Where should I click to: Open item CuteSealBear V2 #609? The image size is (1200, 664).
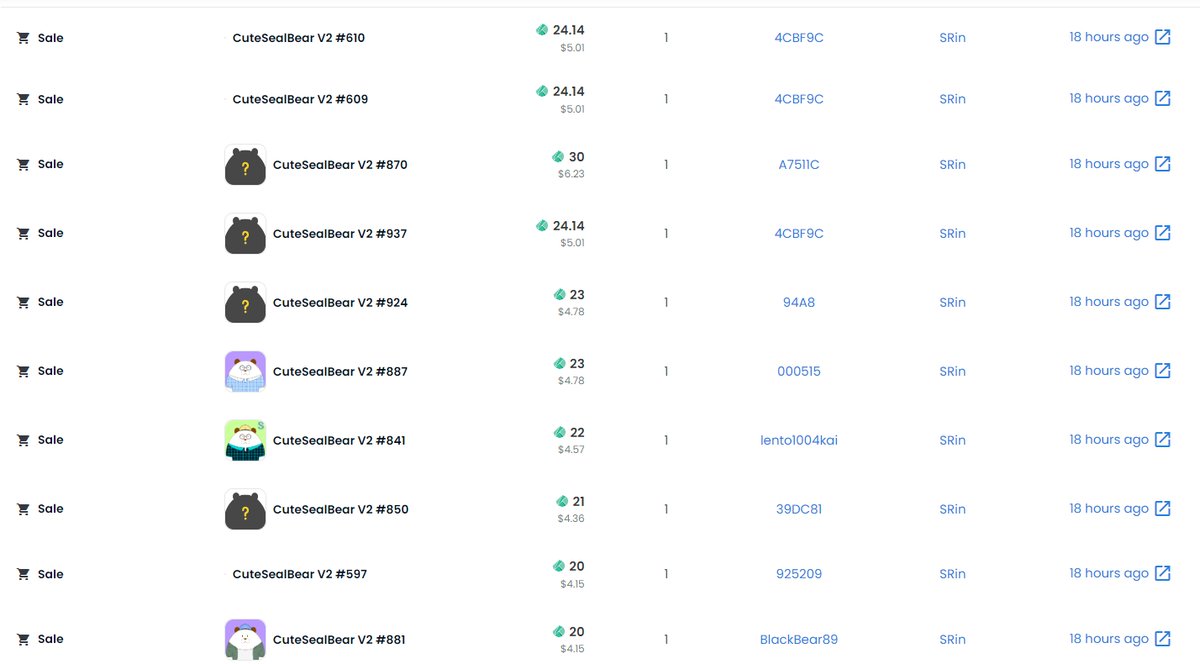pos(300,99)
